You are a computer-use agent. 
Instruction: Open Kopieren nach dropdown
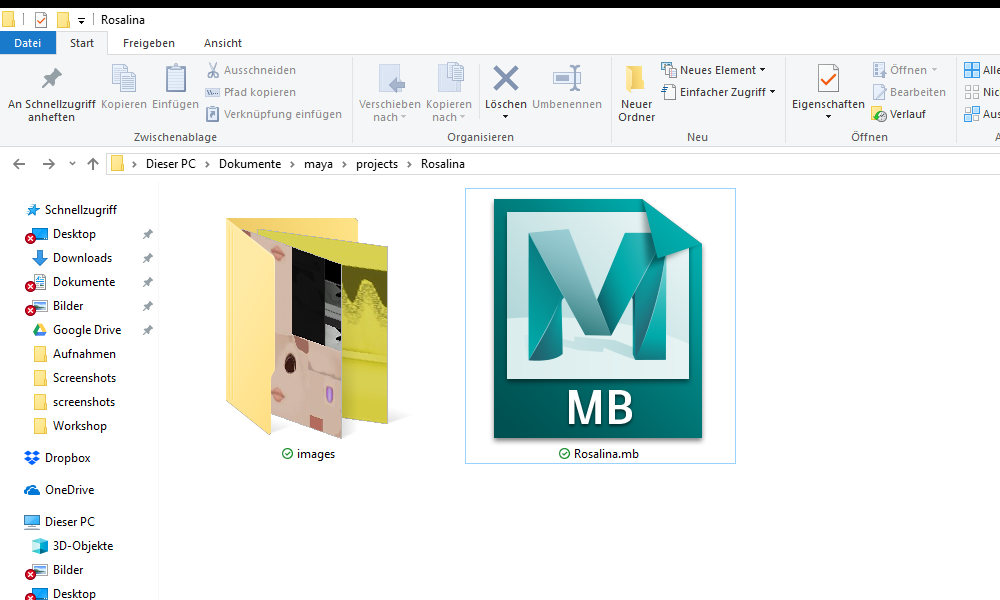(449, 93)
